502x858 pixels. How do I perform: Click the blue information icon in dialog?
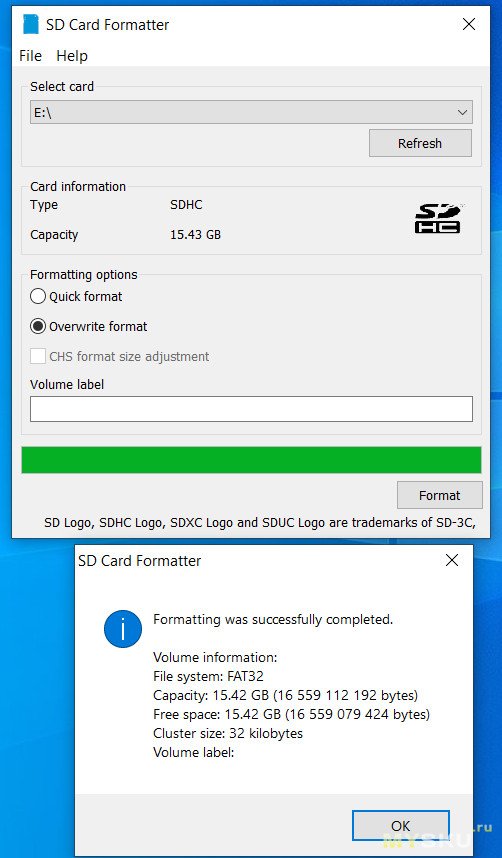pyautogui.click(x=123, y=629)
